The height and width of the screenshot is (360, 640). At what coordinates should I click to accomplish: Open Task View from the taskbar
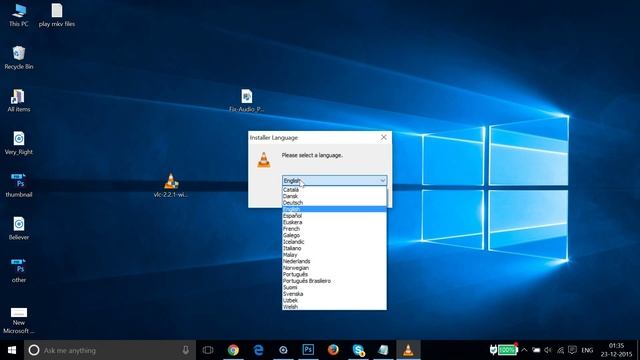pyautogui.click(x=208, y=350)
